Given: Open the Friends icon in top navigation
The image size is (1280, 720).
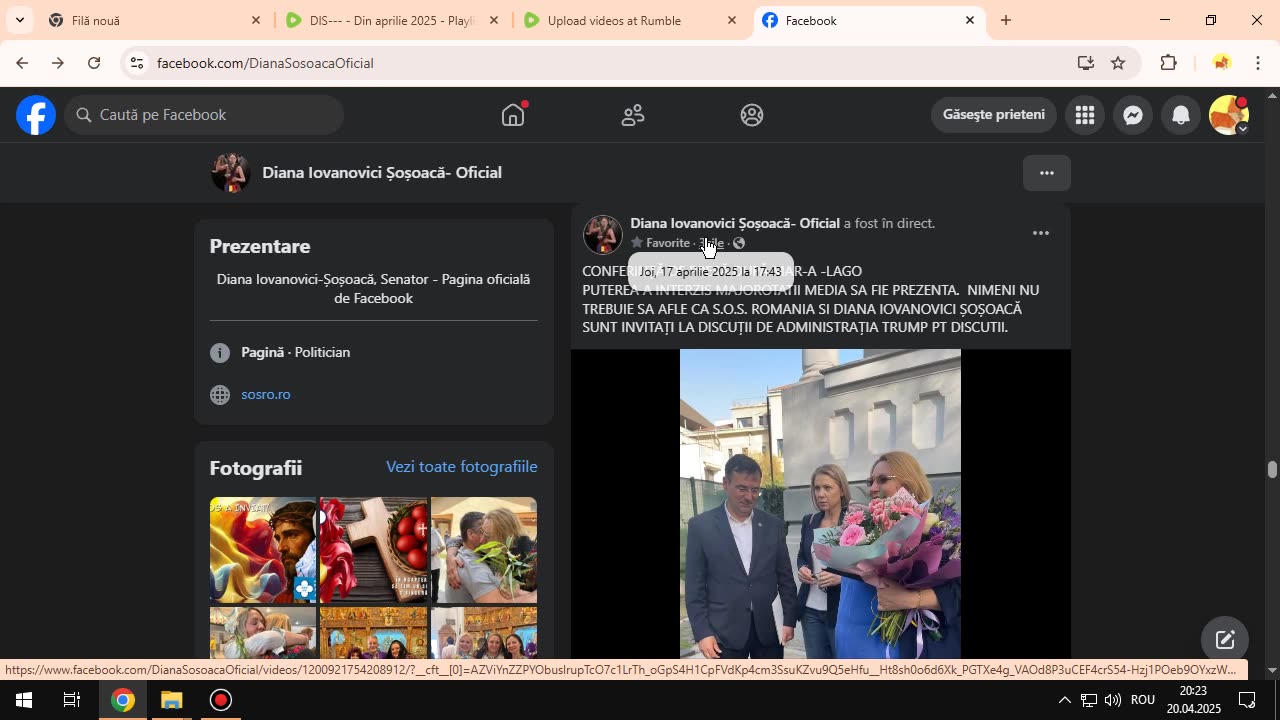Looking at the screenshot, I should click(x=633, y=115).
